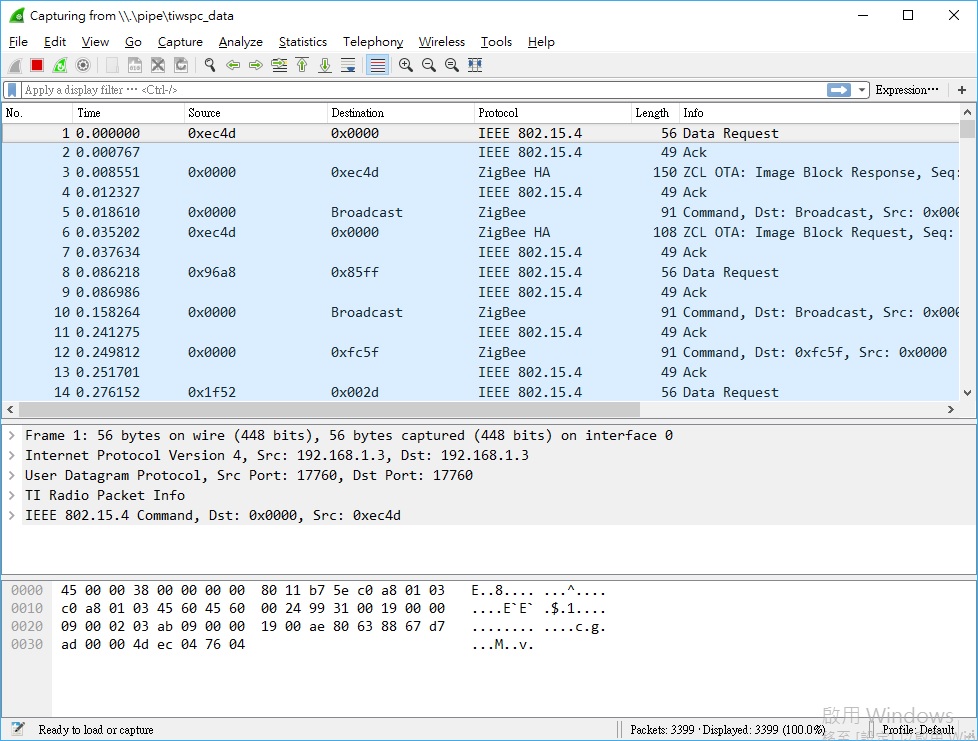Sort by the Protocol column header

553,113
